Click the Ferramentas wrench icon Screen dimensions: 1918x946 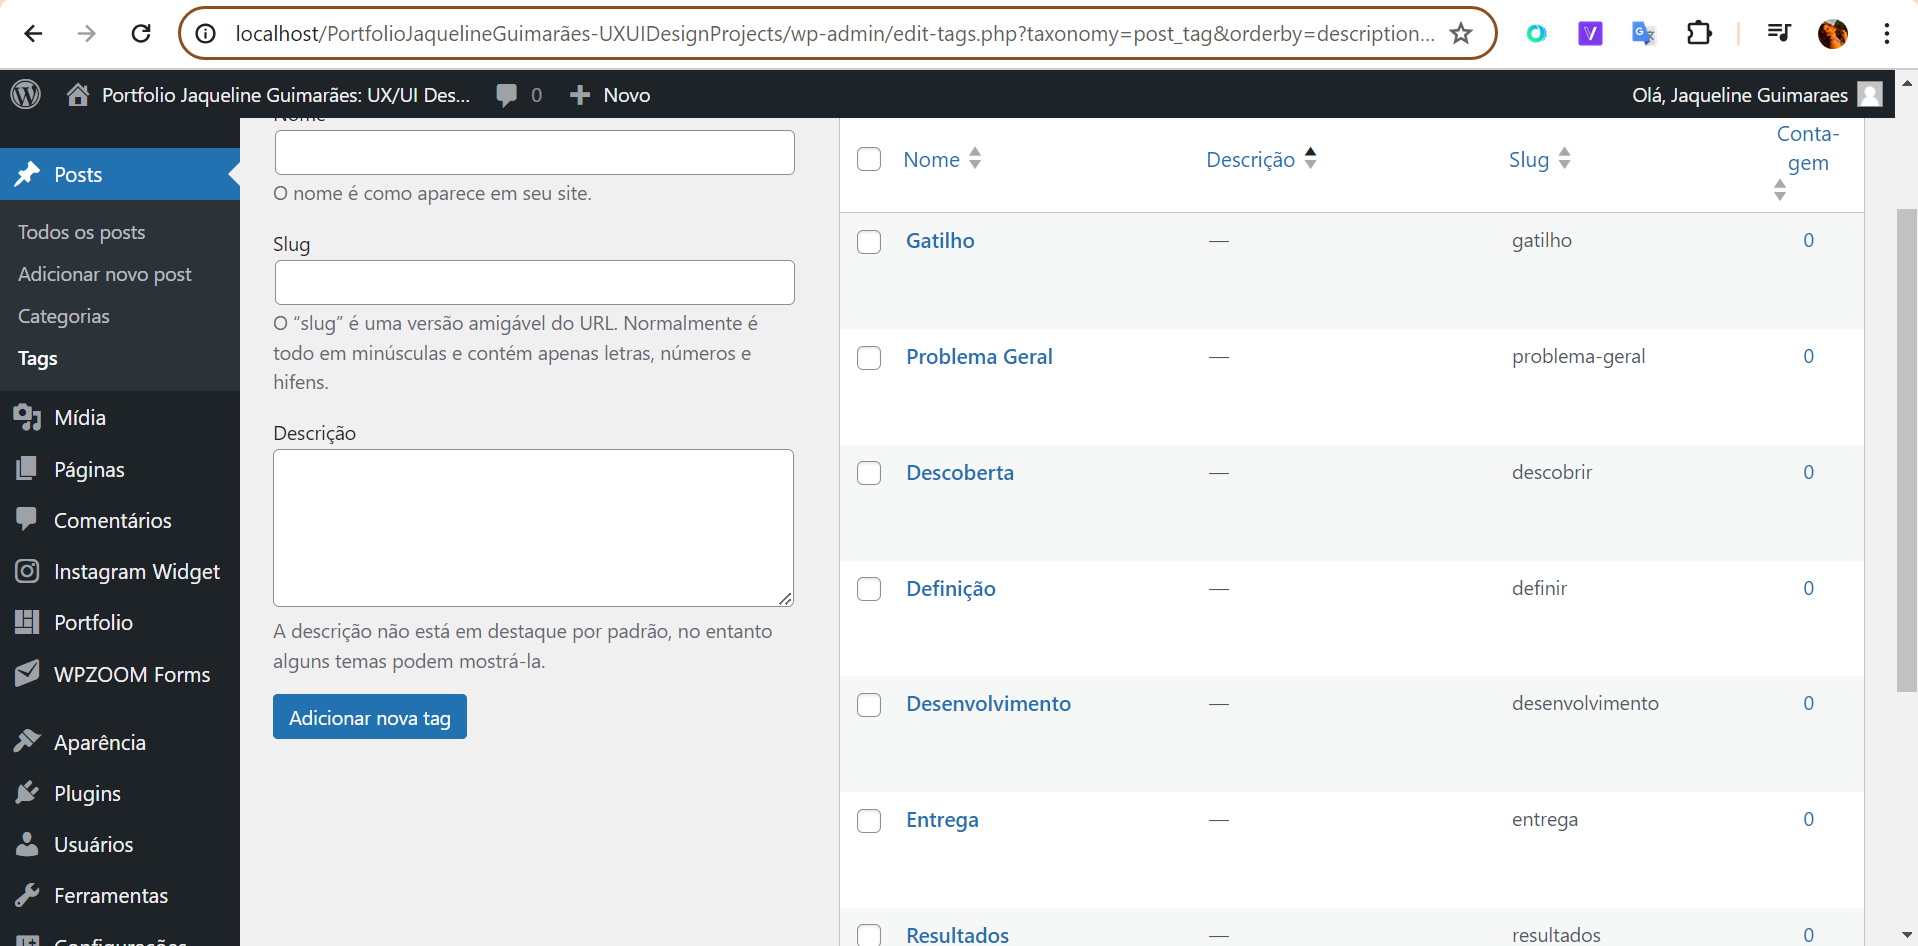[x=27, y=895]
